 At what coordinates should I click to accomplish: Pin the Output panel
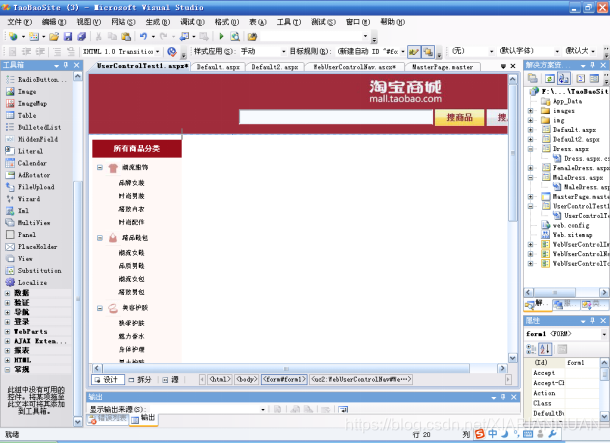coord(503,397)
